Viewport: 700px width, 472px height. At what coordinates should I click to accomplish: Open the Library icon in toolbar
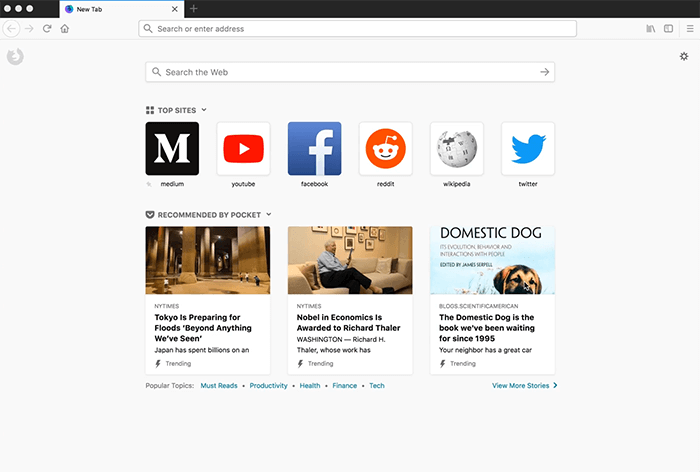pos(650,29)
